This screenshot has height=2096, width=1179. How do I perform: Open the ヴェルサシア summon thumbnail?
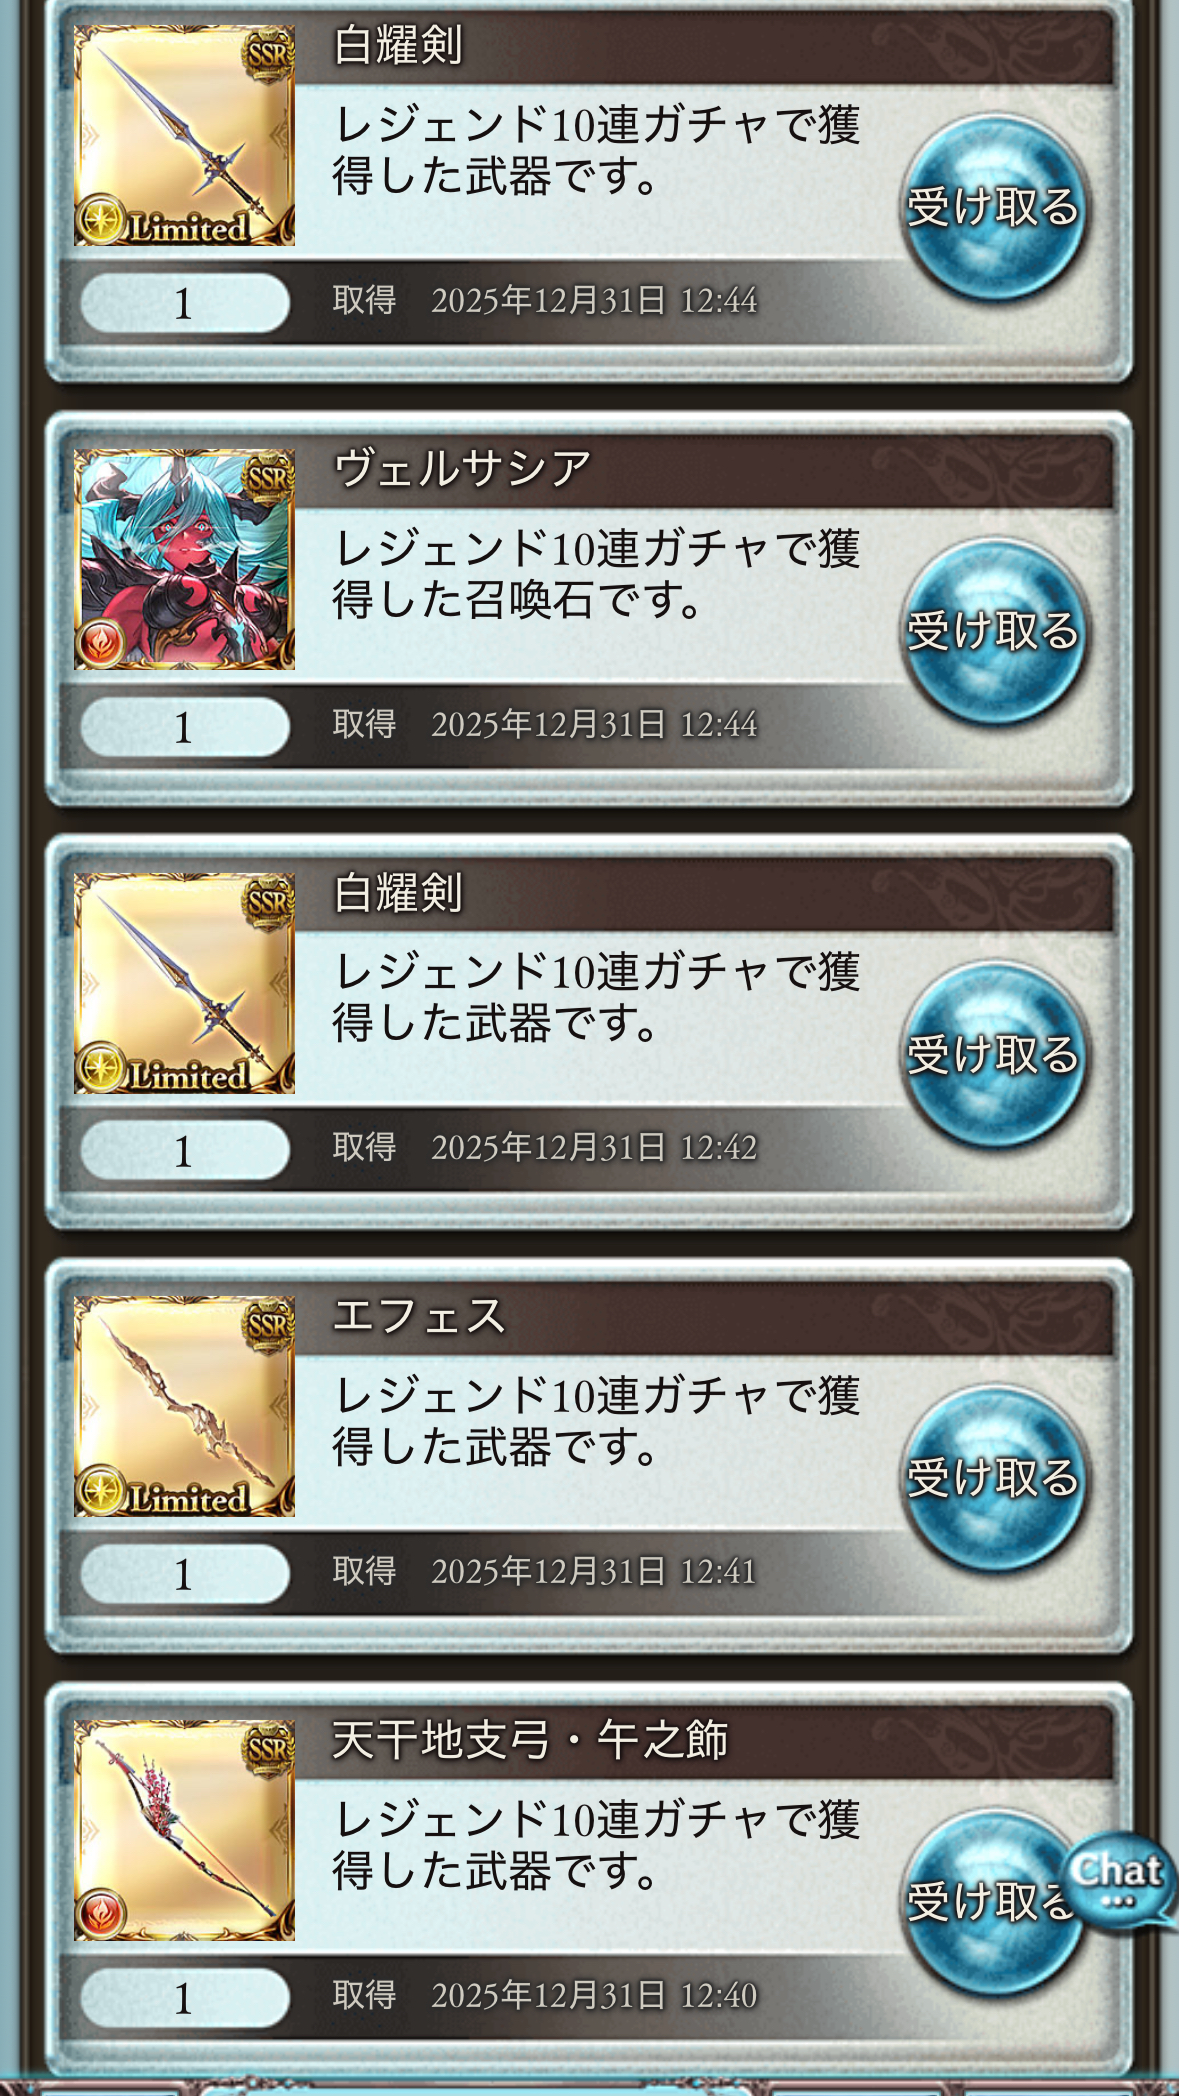pos(185,559)
